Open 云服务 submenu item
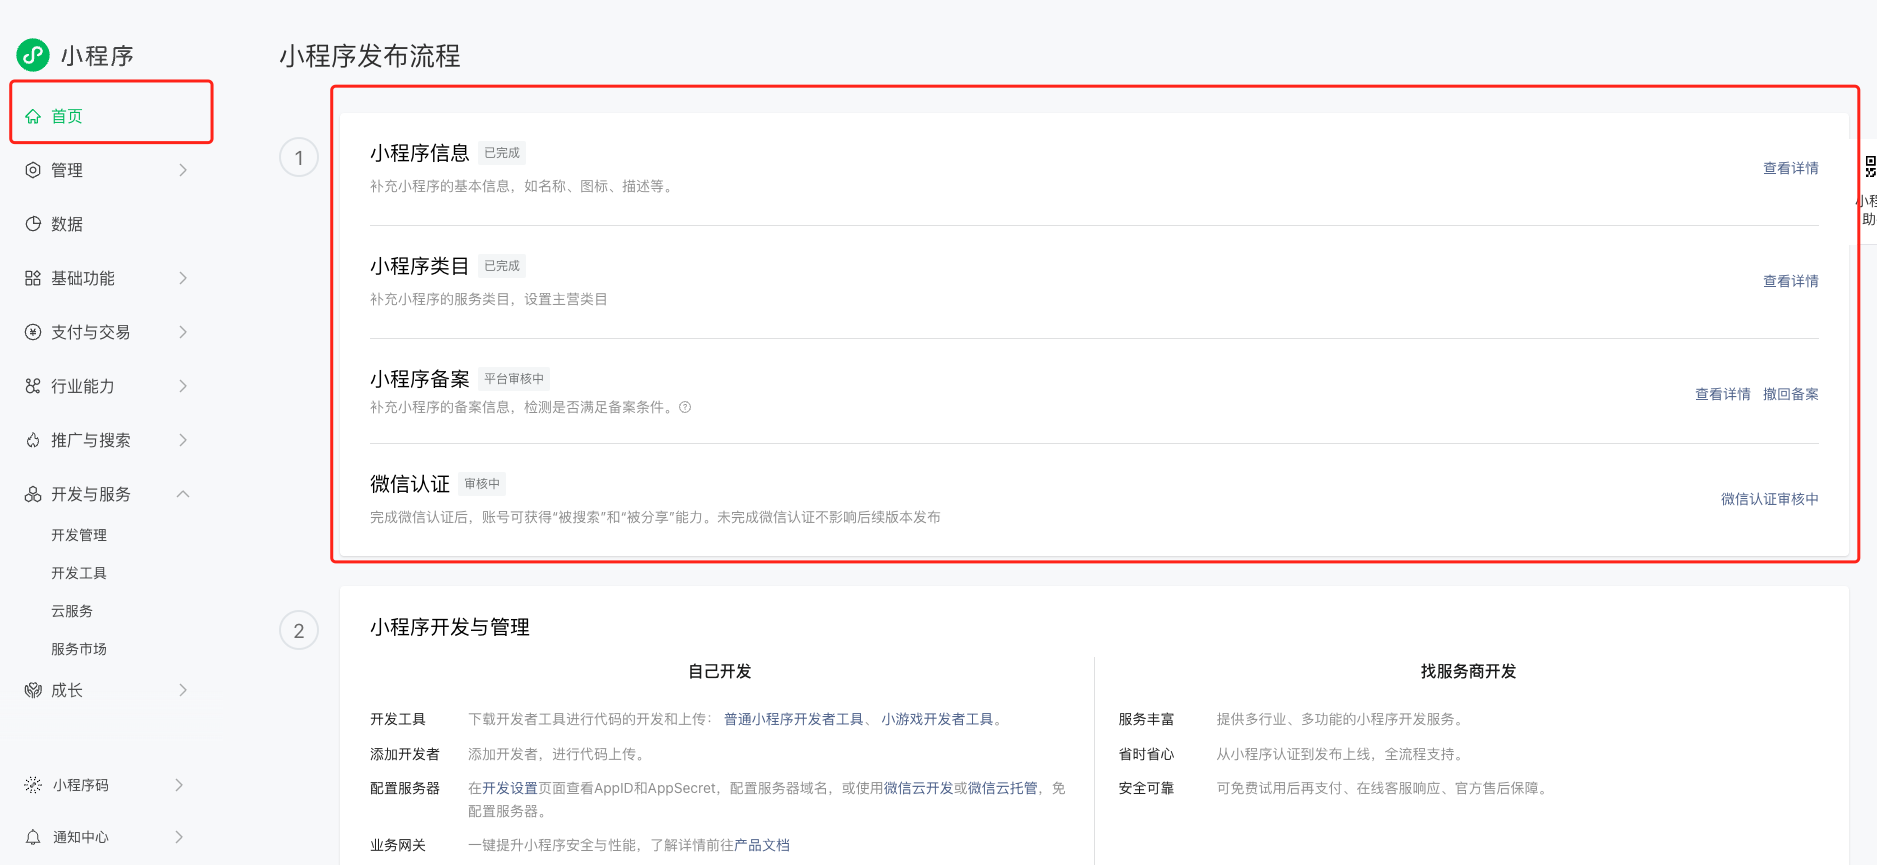This screenshot has width=1877, height=865. [72, 611]
